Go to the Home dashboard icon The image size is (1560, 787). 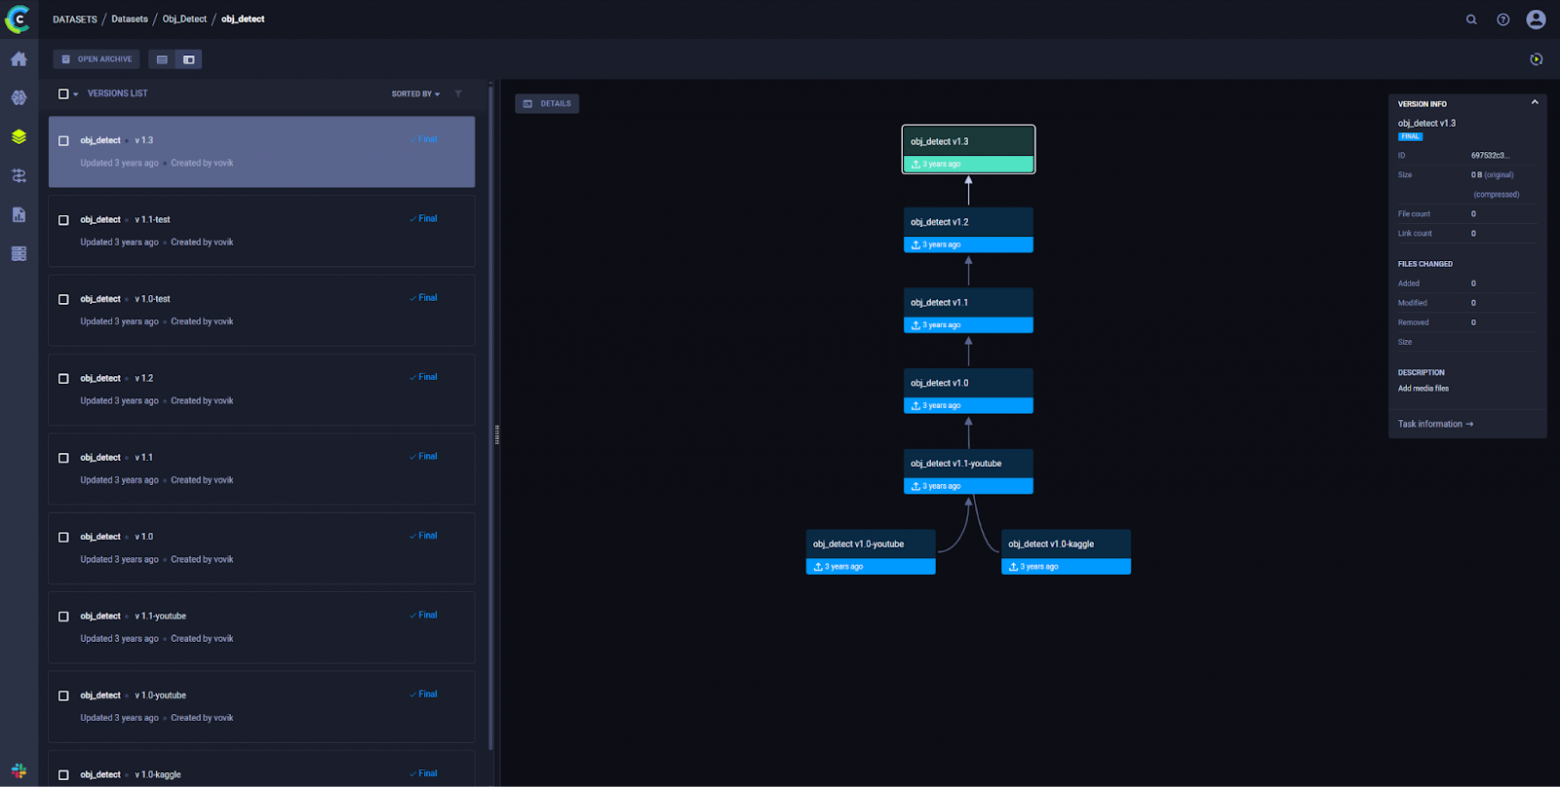[x=19, y=59]
